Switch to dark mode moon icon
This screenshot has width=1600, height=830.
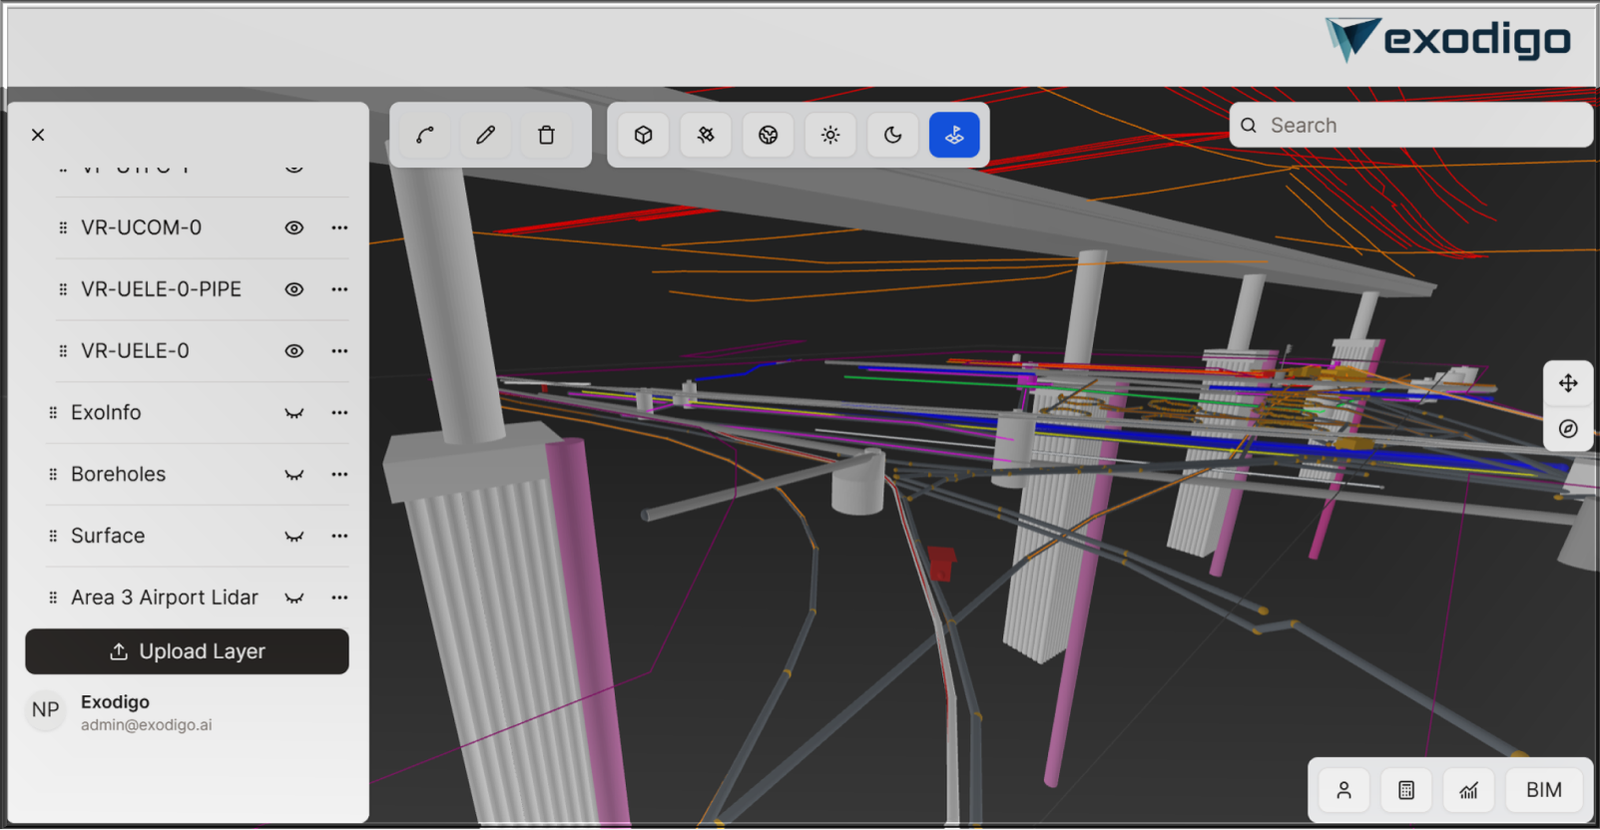pyautogui.click(x=893, y=135)
